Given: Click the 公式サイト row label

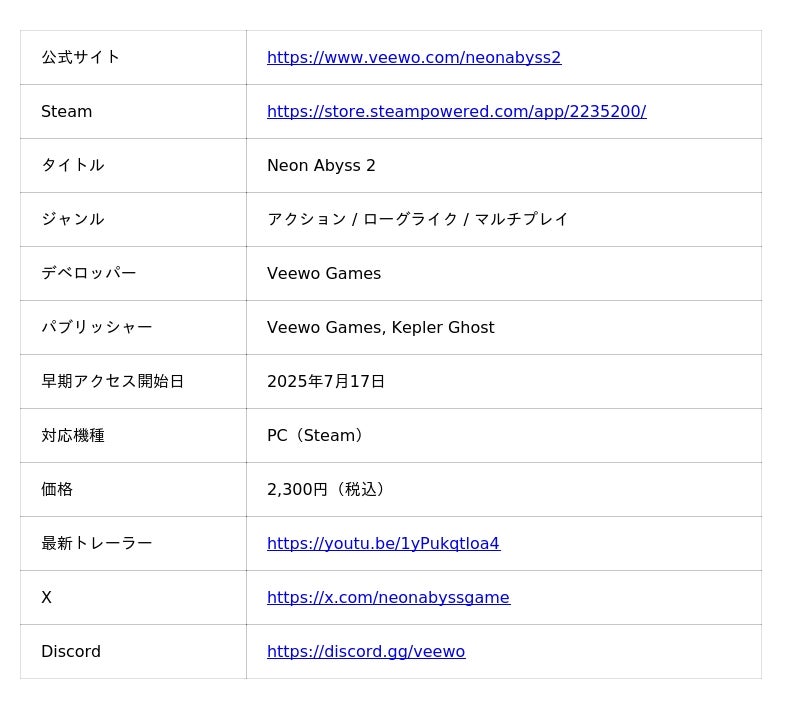Looking at the screenshot, I should 80,58.
